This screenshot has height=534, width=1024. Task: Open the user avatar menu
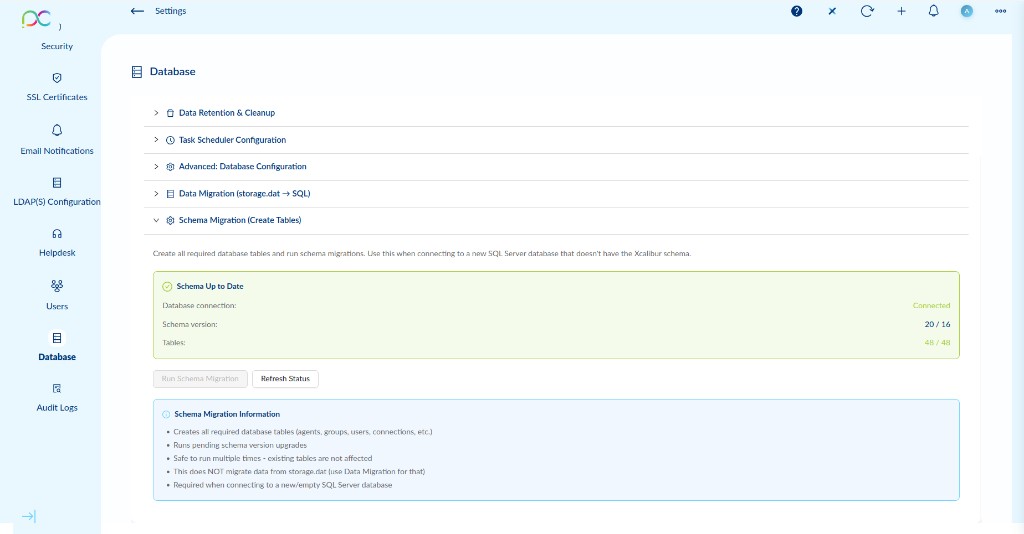967,11
